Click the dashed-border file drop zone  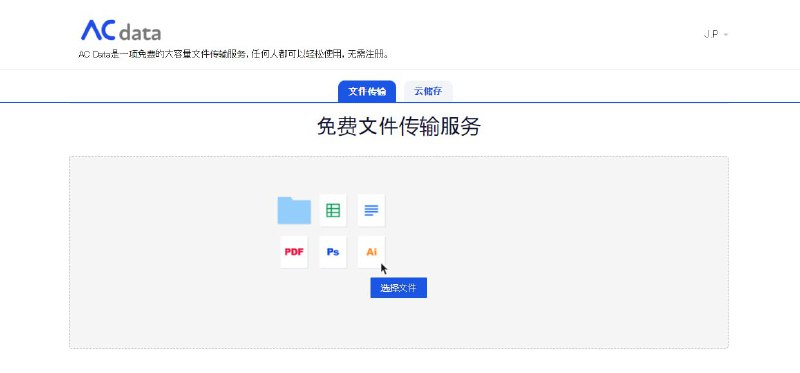(399, 253)
